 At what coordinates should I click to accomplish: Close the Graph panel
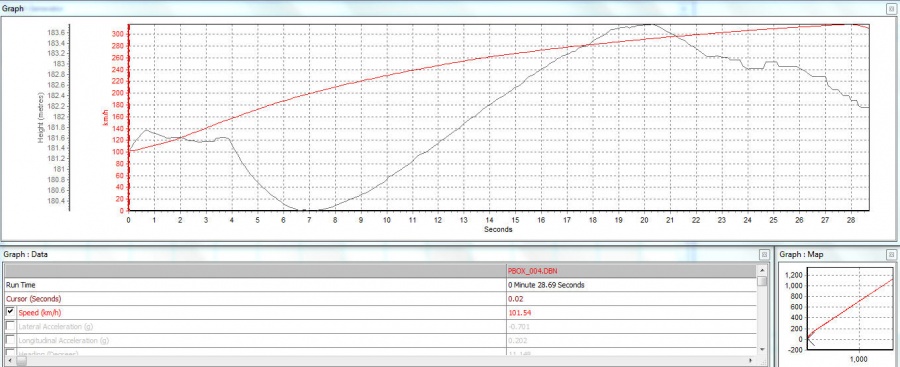(891, 9)
